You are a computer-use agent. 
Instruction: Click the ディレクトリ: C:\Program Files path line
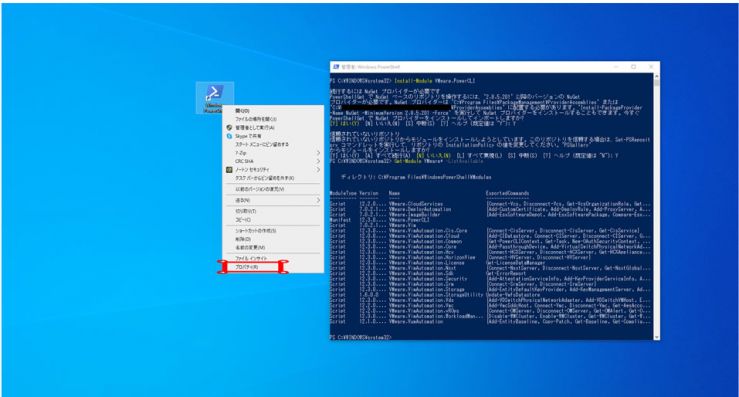(416, 177)
